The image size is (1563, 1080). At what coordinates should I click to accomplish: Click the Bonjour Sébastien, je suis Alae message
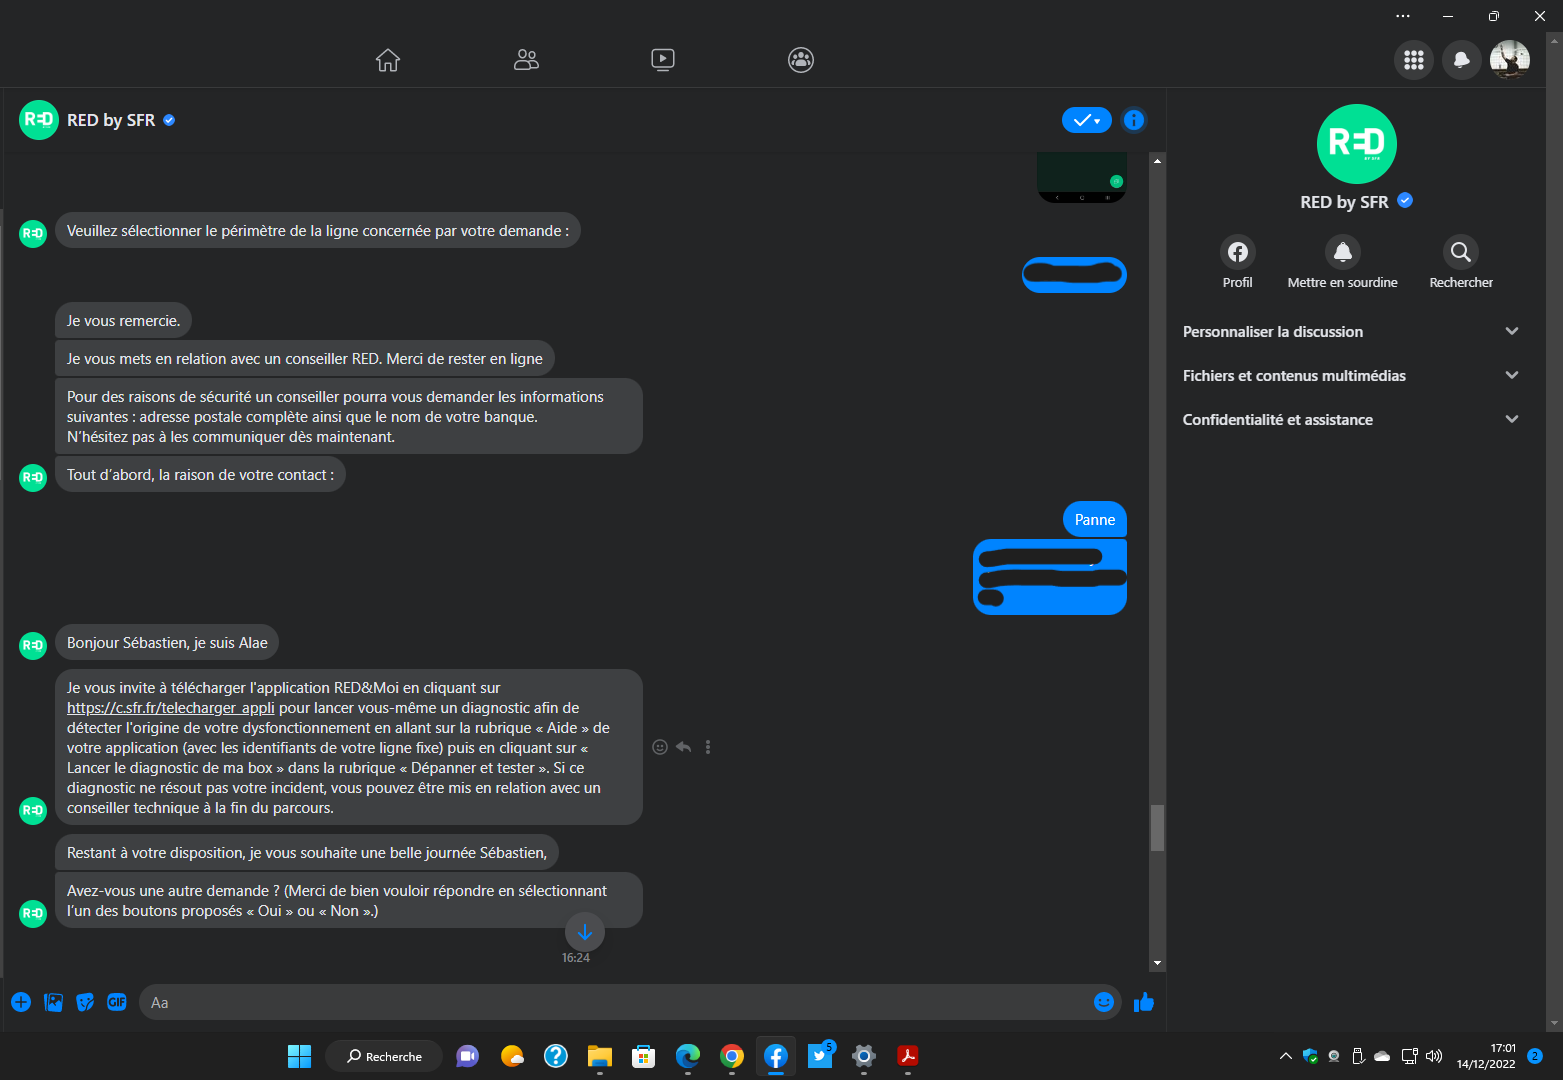(167, 643)
